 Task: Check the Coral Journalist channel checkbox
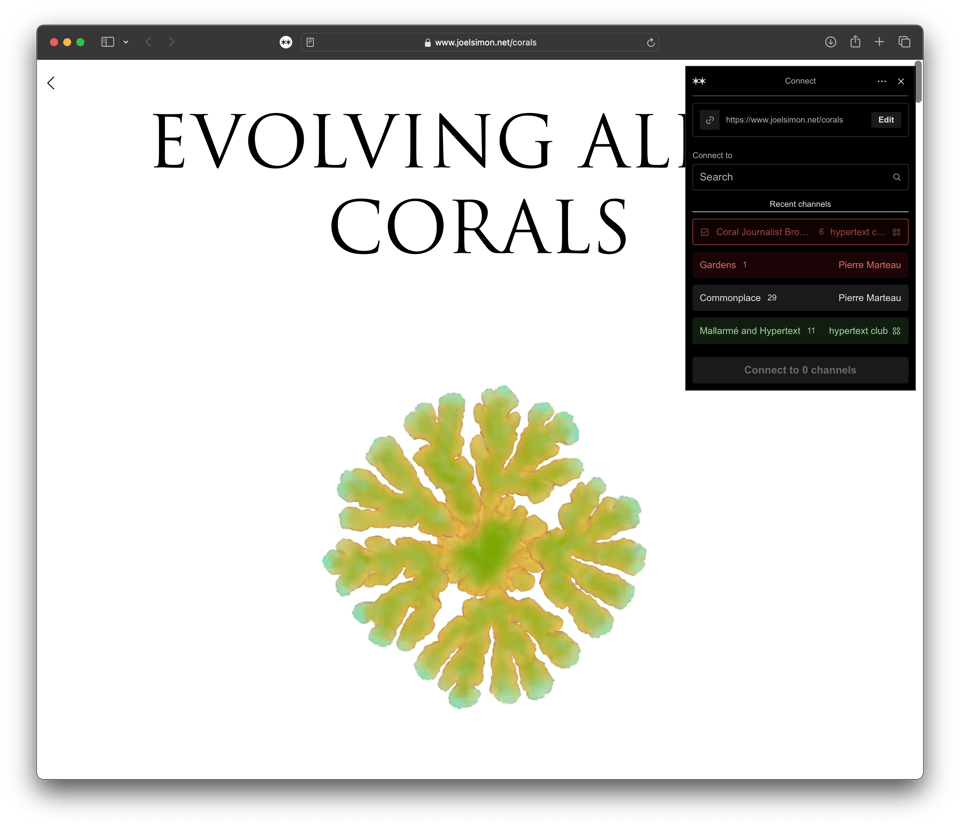[x=705, y=232]
